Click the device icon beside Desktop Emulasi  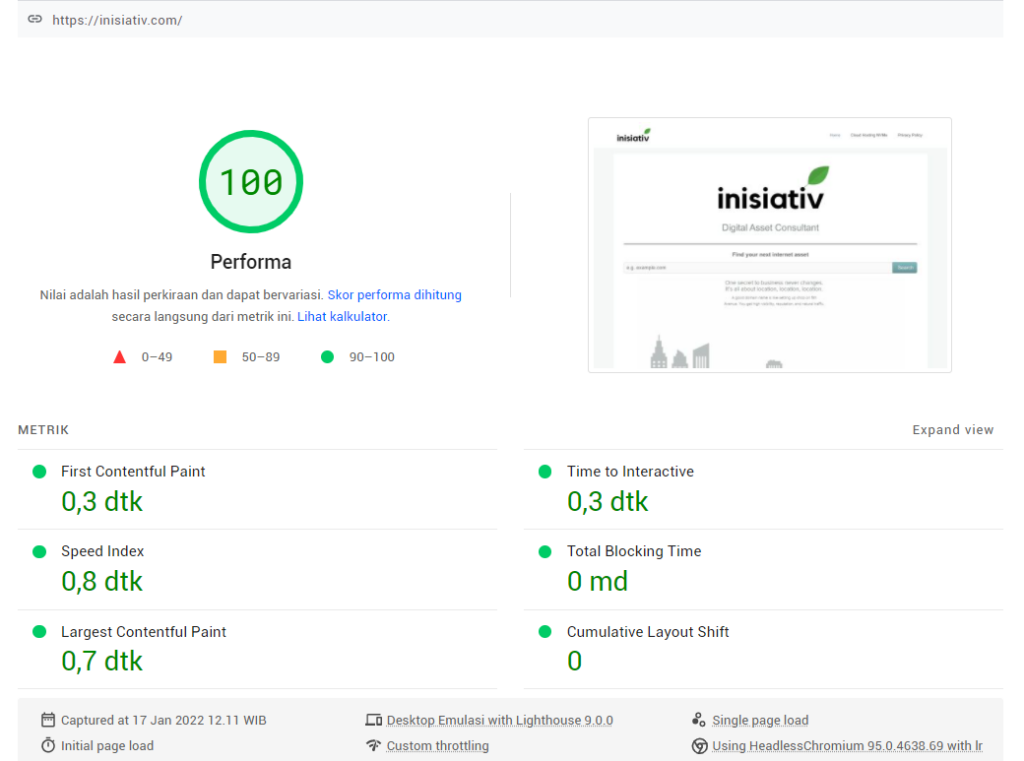(x=374, y=720)
